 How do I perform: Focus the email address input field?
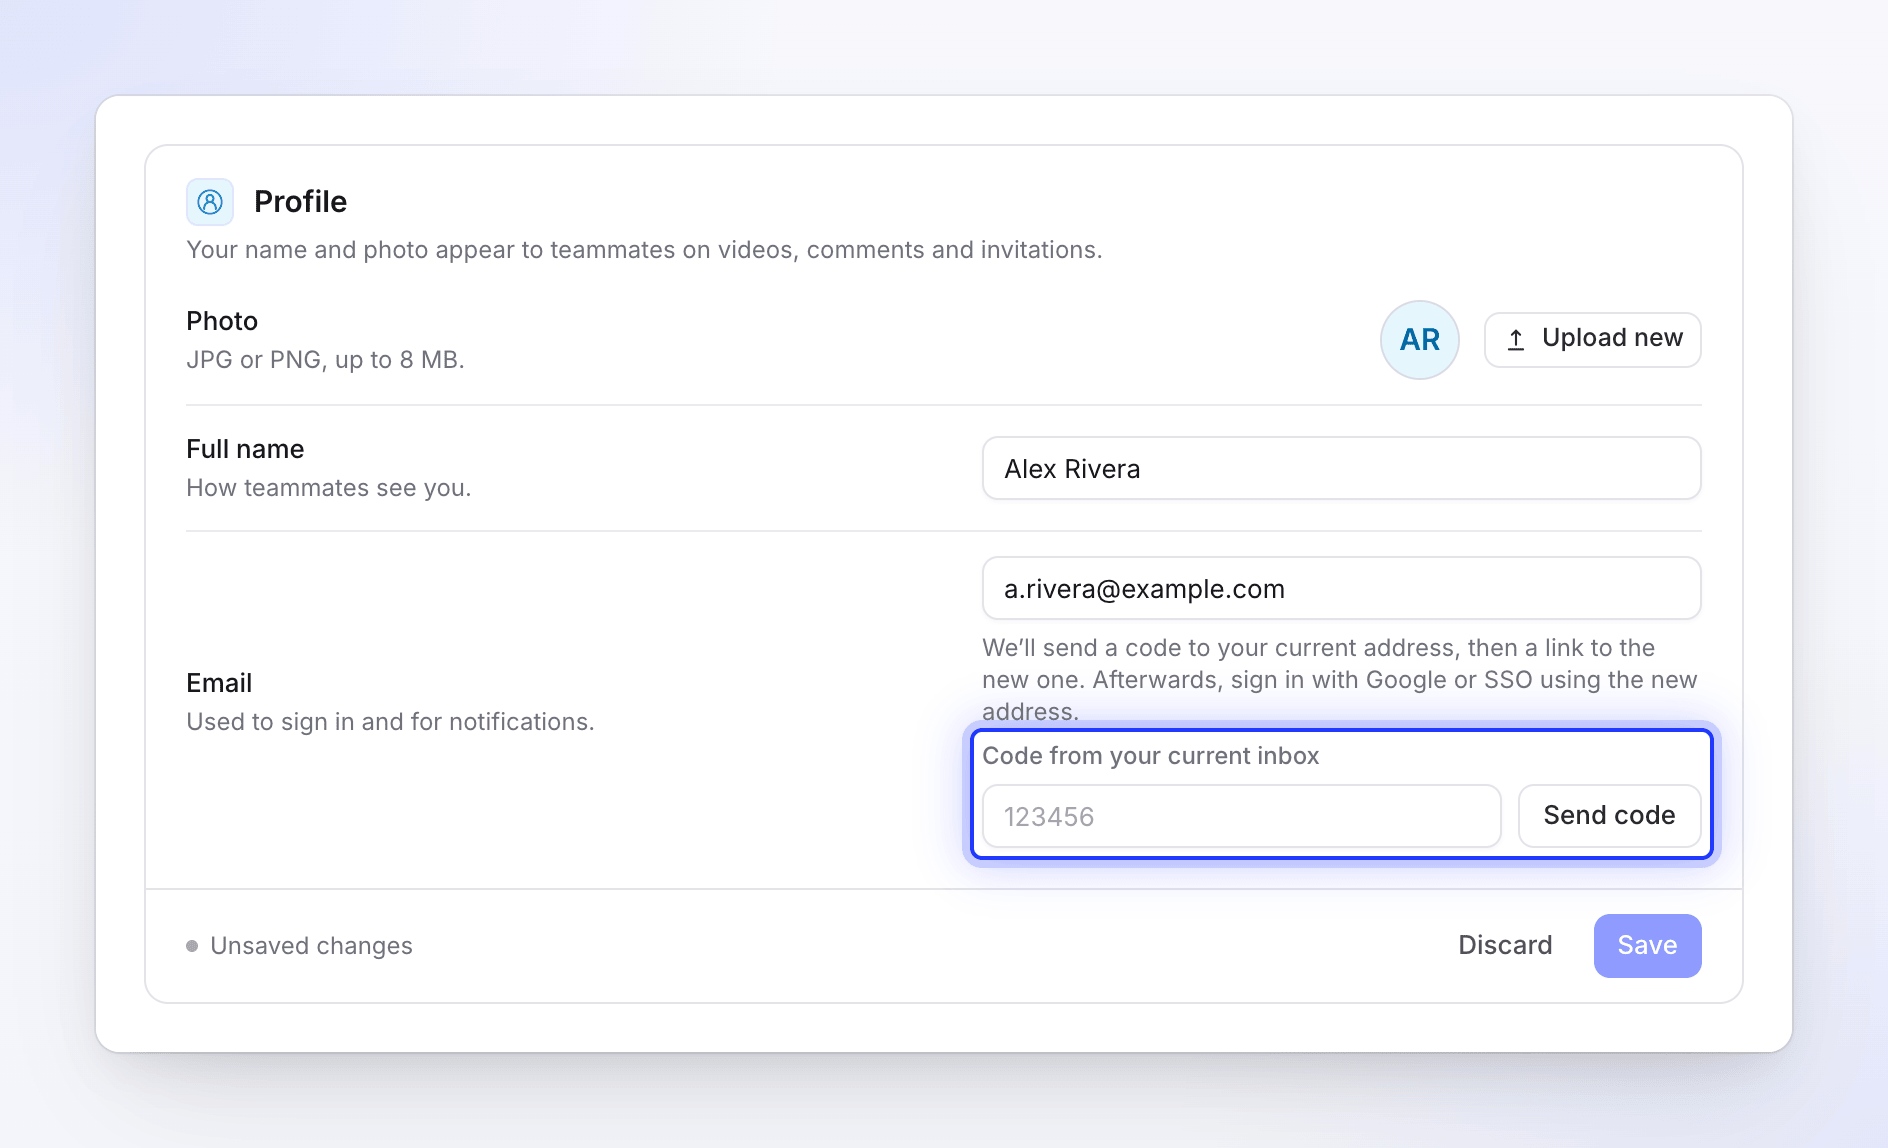pos(1341,588)
